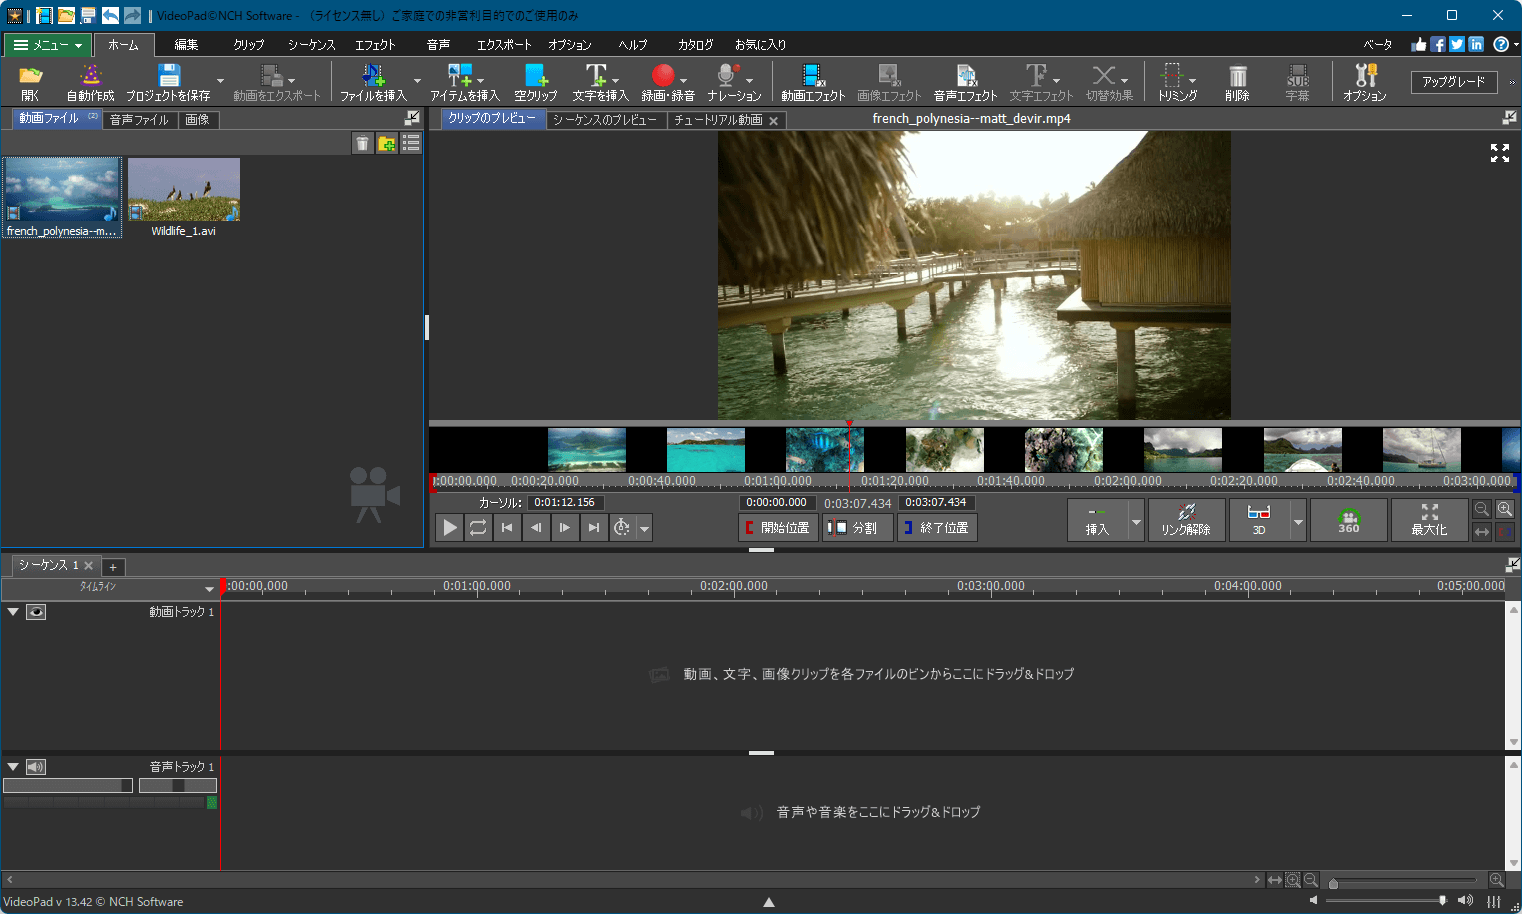
Task: Start 録画・録音 recording
Action: tap(667, 82)
